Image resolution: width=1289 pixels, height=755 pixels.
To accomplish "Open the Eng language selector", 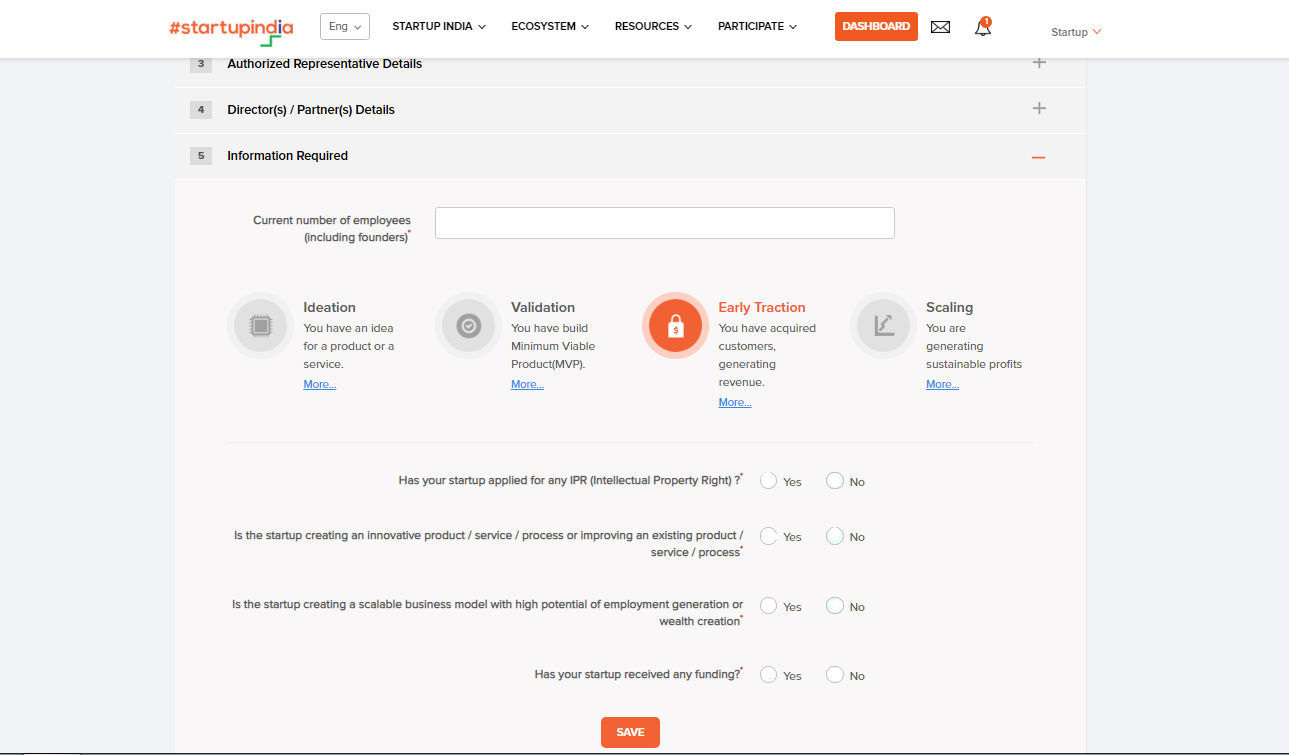I will (x=344, y=26).
